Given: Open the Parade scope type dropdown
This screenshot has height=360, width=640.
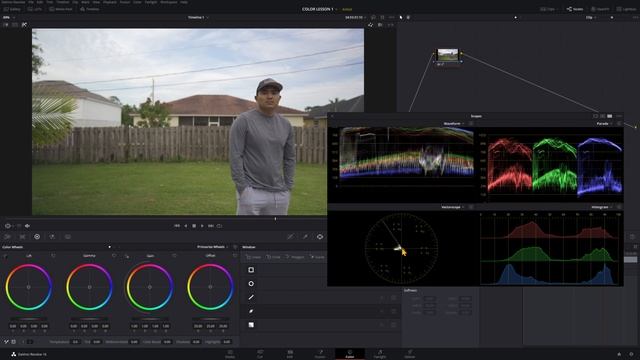Looking at the screenshot, I should point(604,123).
